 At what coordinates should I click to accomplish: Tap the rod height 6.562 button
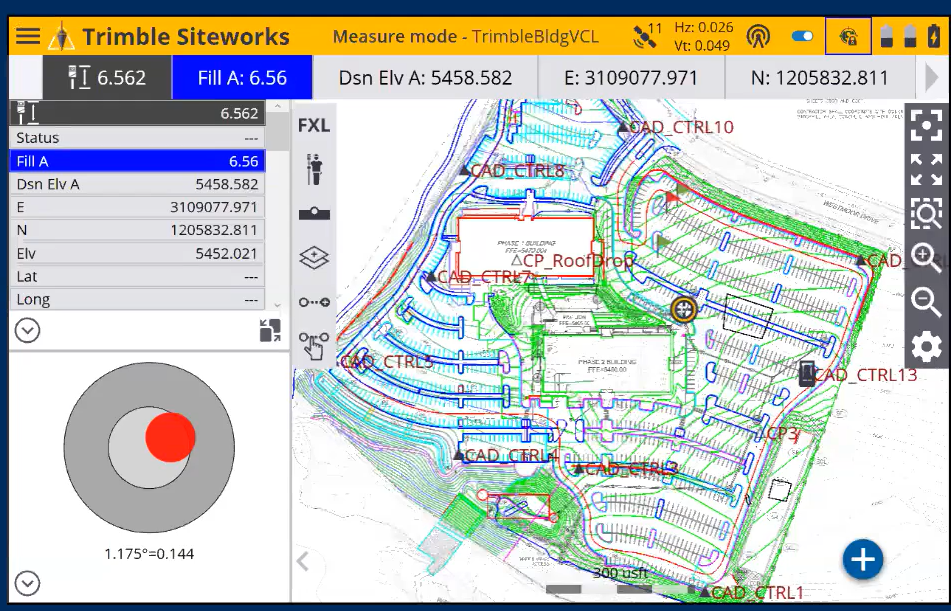tap(107, 78)
